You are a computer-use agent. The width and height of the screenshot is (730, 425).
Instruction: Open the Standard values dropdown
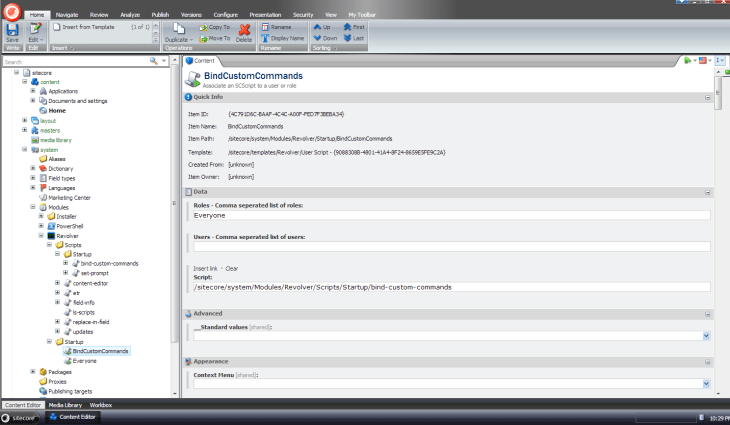pos(706,336)
